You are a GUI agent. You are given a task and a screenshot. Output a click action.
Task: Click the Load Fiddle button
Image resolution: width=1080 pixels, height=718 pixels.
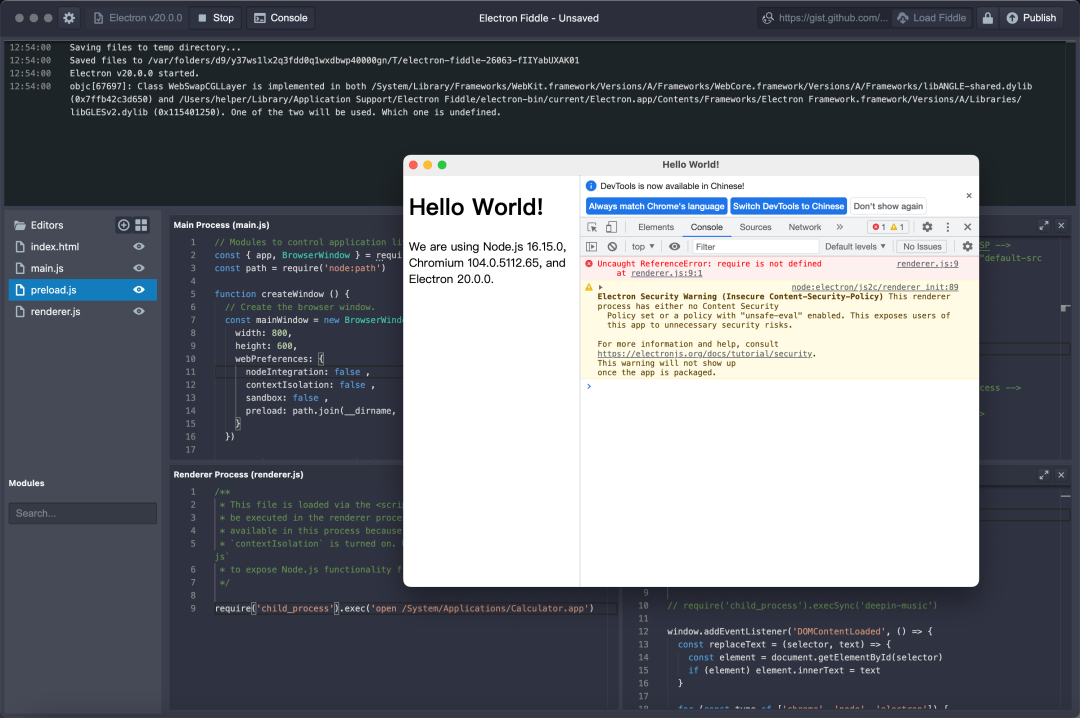pos(932,18)
